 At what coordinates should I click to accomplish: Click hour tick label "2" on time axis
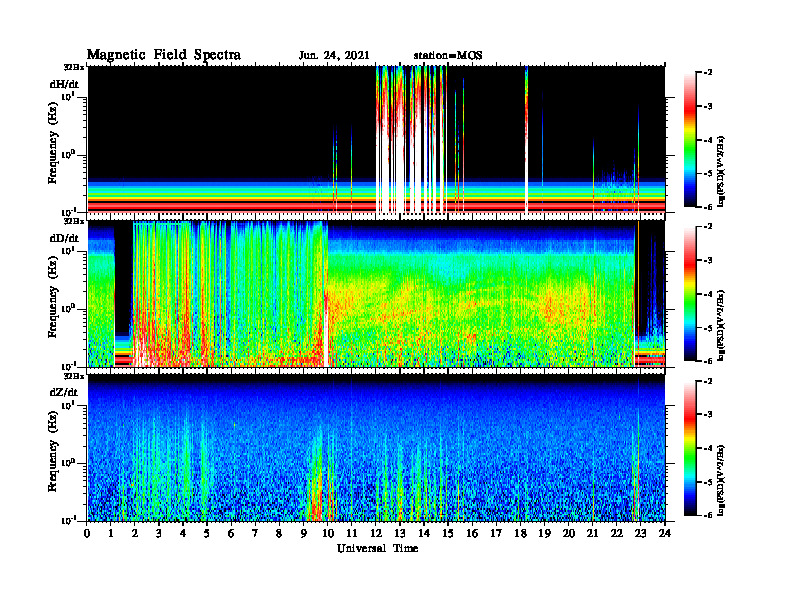coord(135,533)
